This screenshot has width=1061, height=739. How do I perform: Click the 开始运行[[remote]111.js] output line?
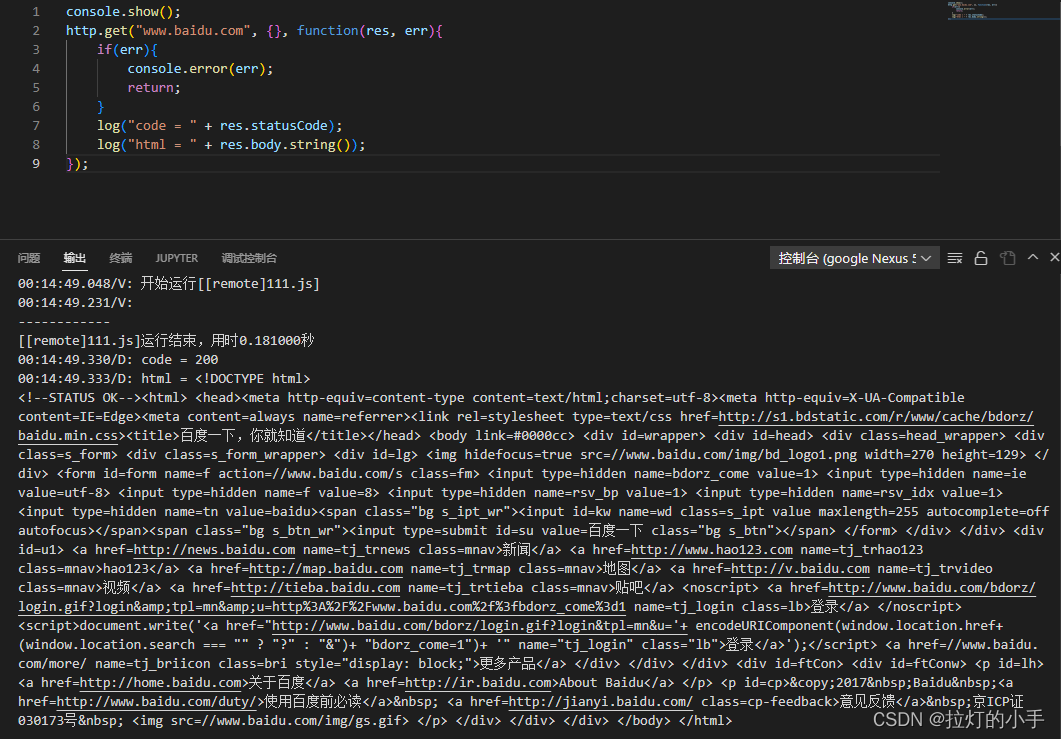230,284
